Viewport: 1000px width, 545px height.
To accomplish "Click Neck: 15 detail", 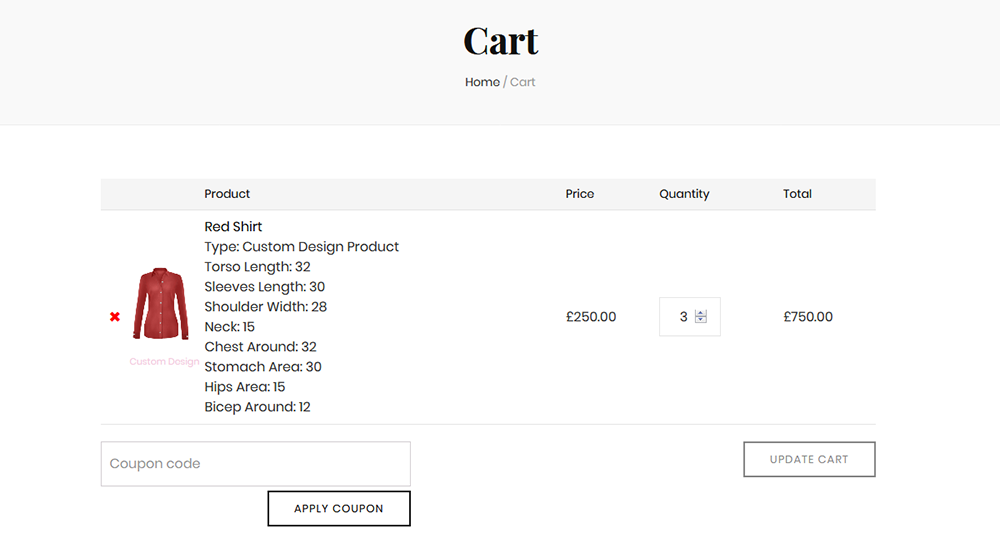I will point(230,327).
